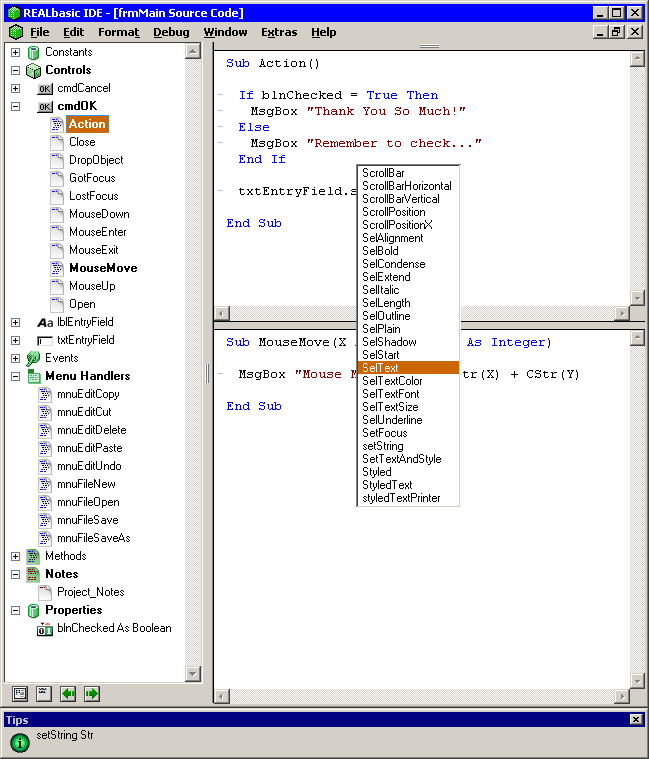Select the Close event of cmdOK
The width and height of the screenshot is (649, 759).
coord(82,142)
